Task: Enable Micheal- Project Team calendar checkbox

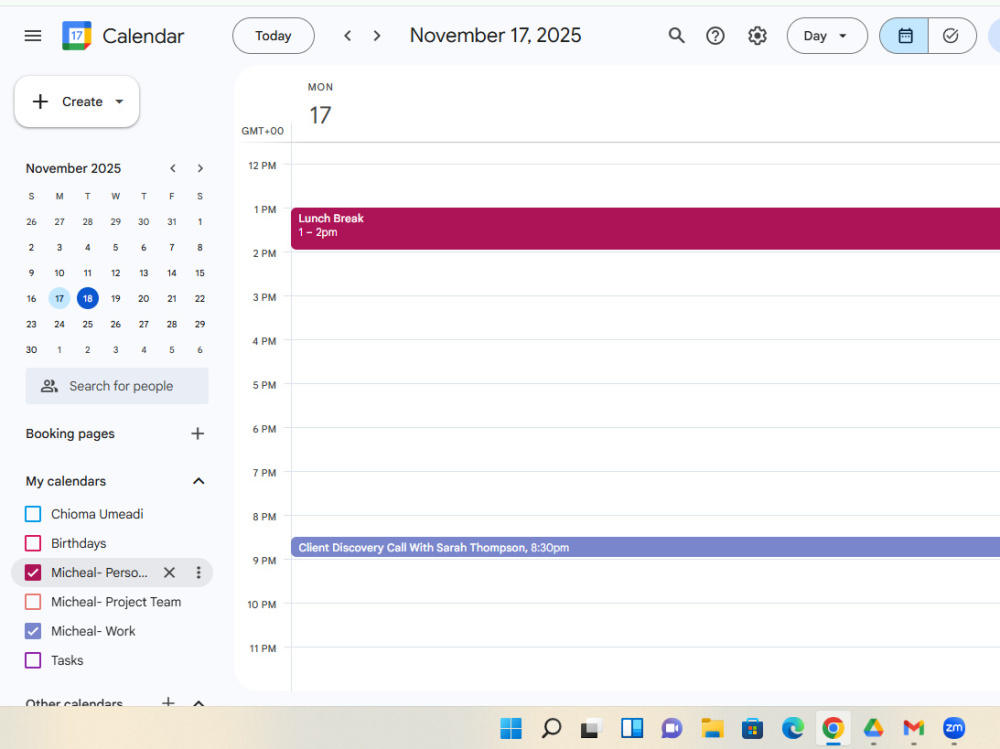Action: [33, 602]
